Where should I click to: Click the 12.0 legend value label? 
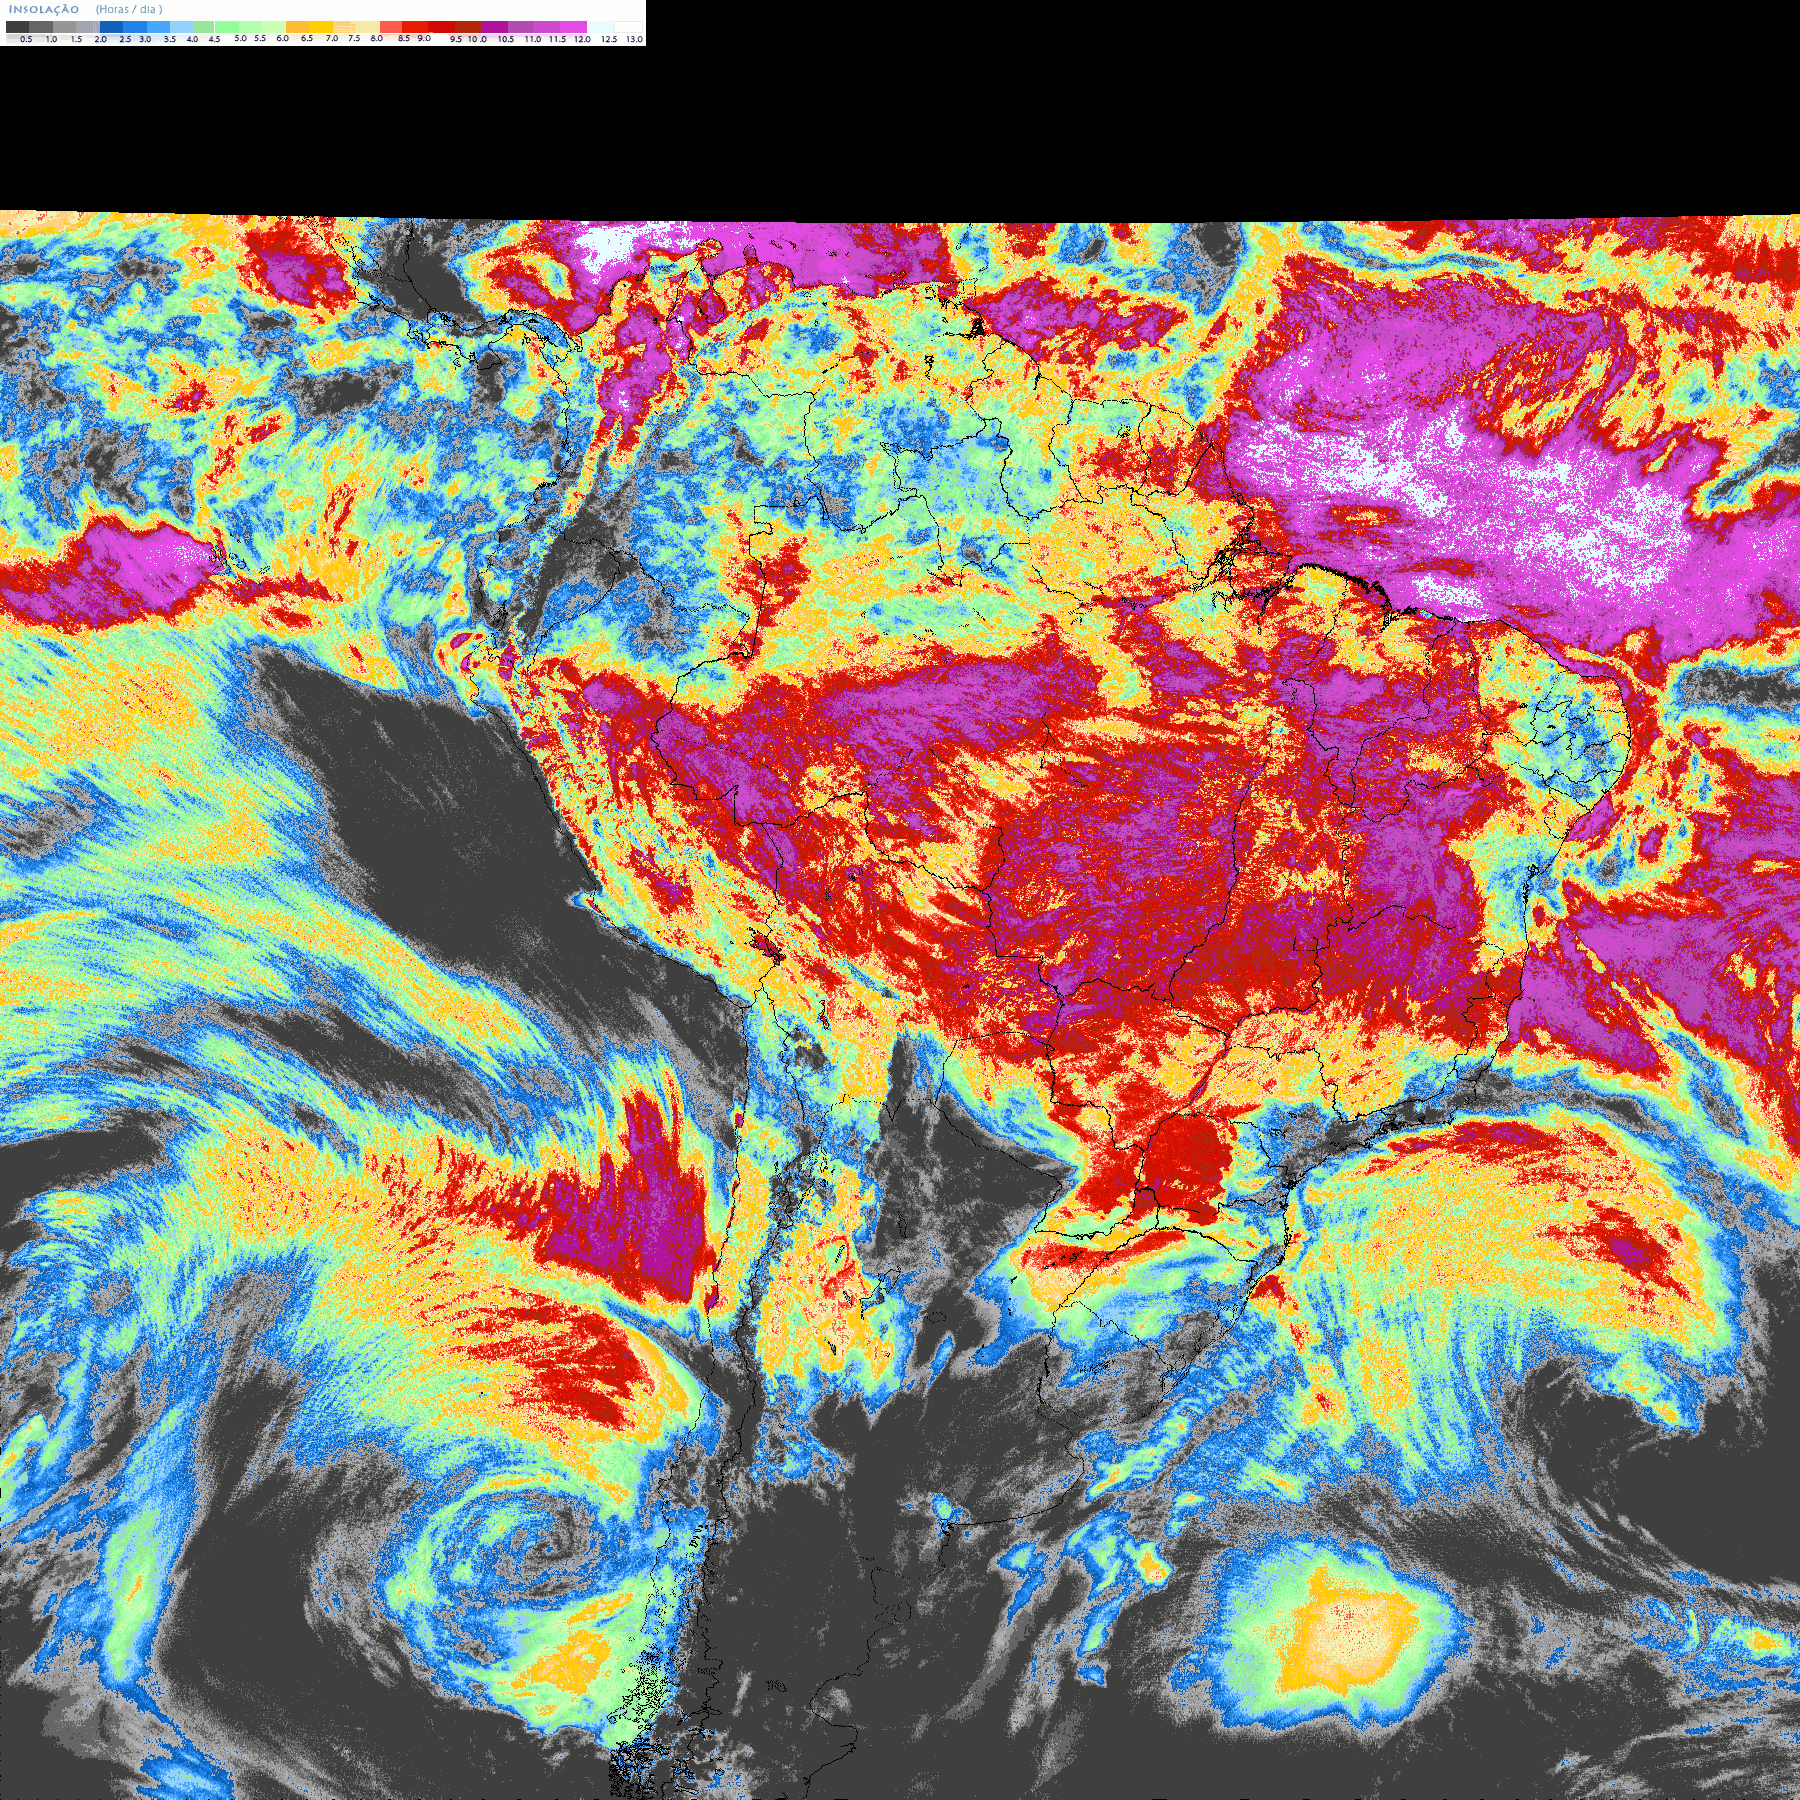583,39
